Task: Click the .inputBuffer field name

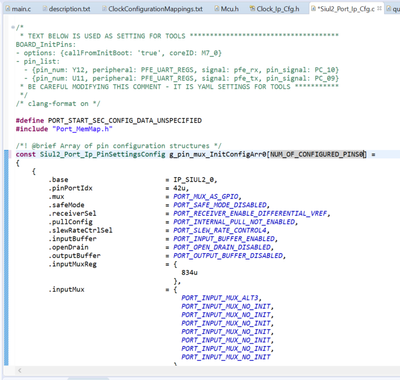Action: click(72, 239)
